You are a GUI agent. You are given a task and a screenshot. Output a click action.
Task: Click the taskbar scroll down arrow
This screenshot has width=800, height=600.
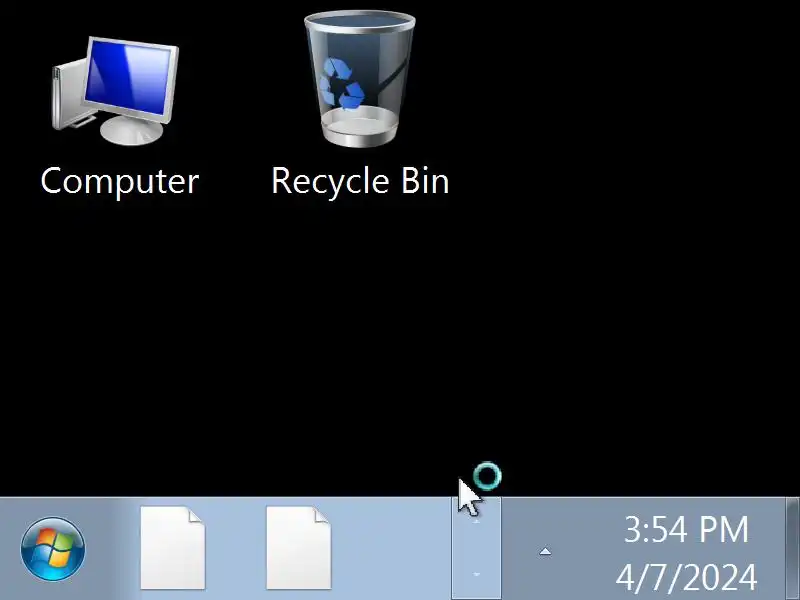[x=476, y=574]
